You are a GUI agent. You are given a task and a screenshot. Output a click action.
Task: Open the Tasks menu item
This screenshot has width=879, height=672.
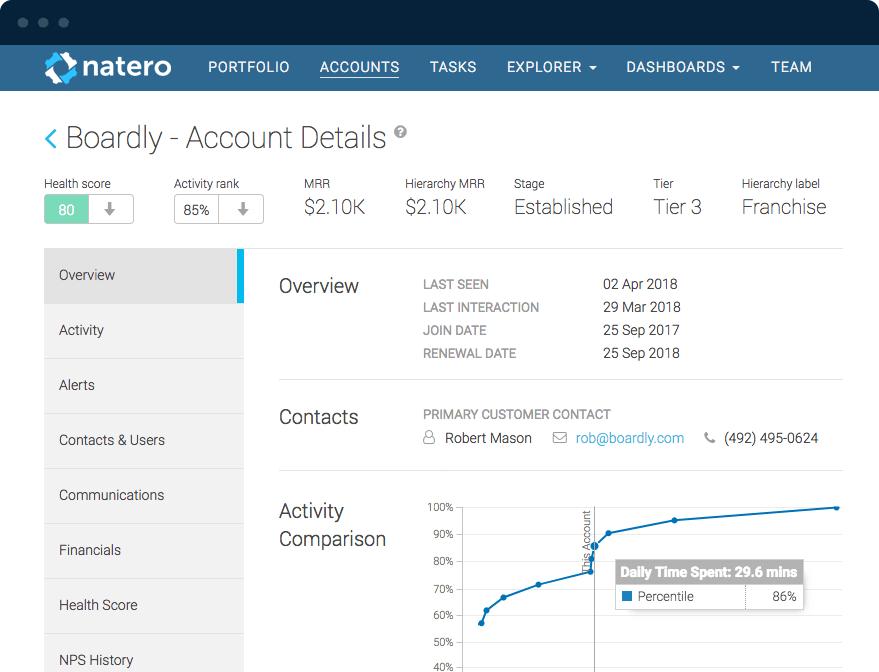(453, 67)
